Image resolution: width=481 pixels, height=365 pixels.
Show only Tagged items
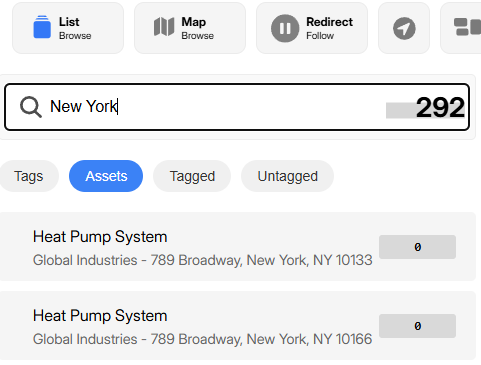point(192,176)
